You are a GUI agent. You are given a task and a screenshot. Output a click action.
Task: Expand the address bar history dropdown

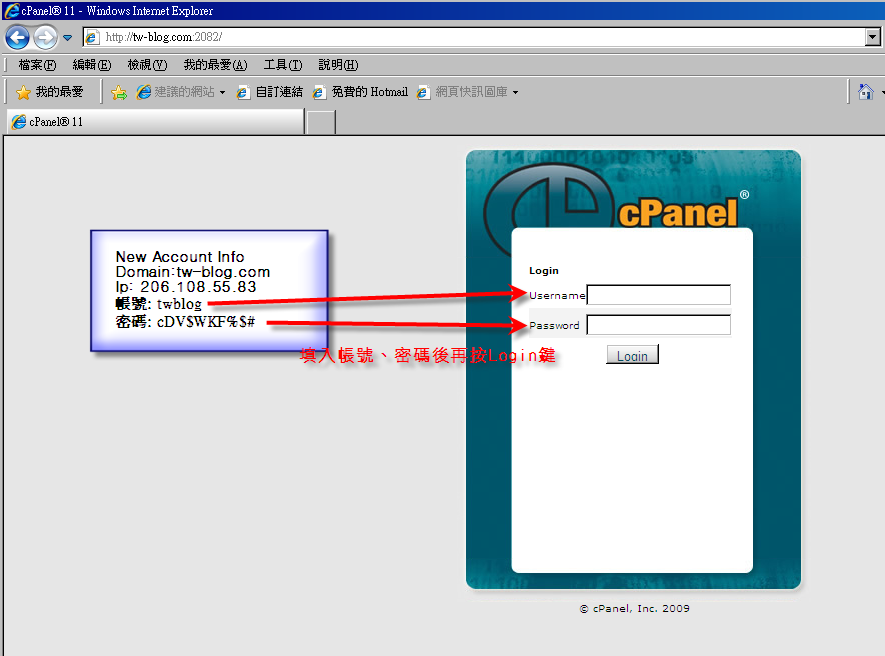point(873,37)
